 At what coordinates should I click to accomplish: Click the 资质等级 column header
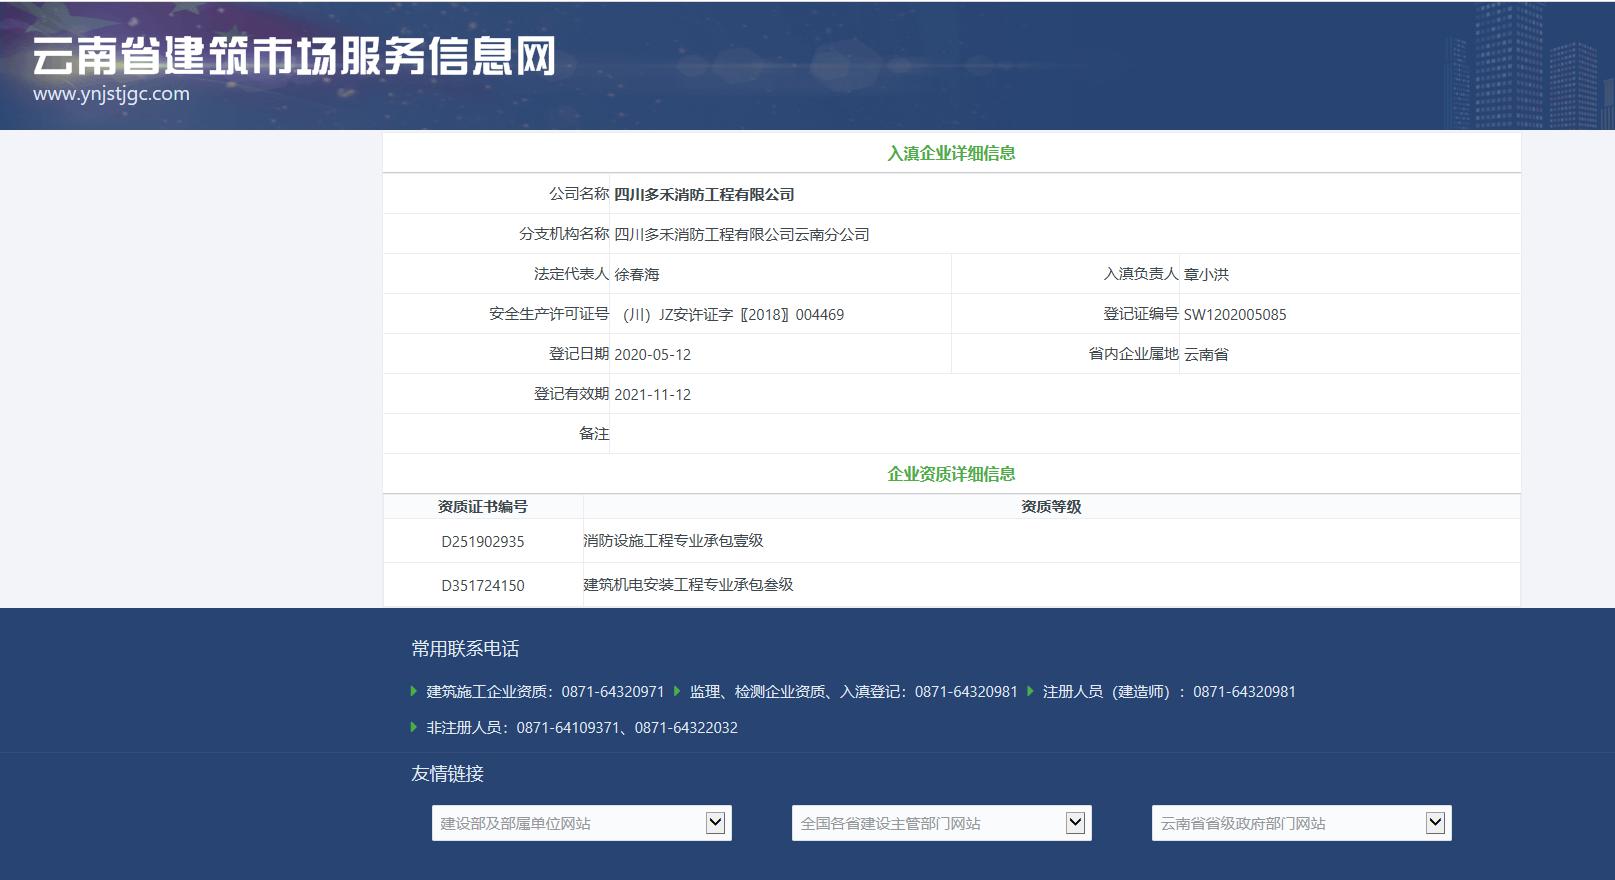point(1050,507)
